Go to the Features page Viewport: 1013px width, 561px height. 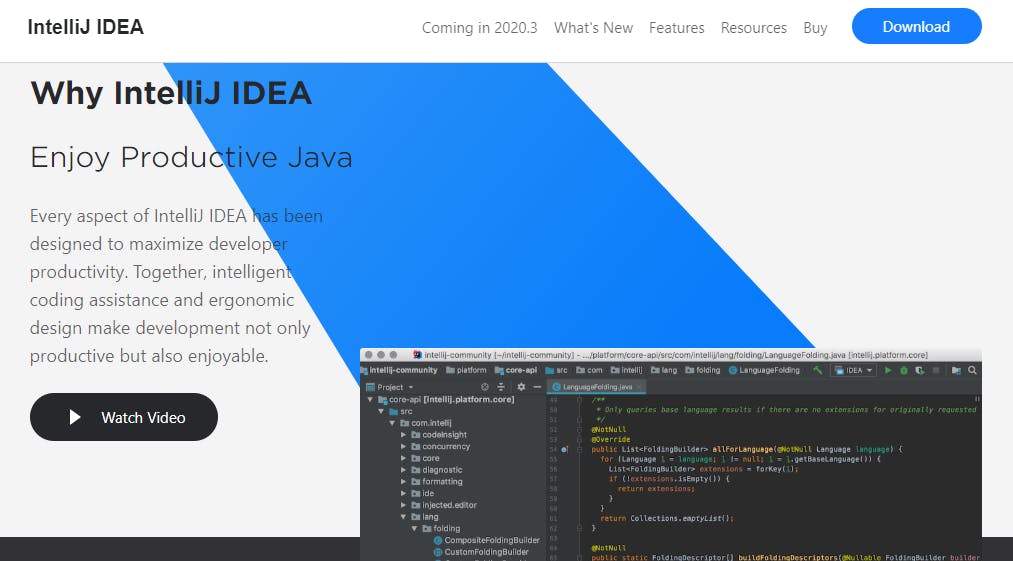click(676, 28)
